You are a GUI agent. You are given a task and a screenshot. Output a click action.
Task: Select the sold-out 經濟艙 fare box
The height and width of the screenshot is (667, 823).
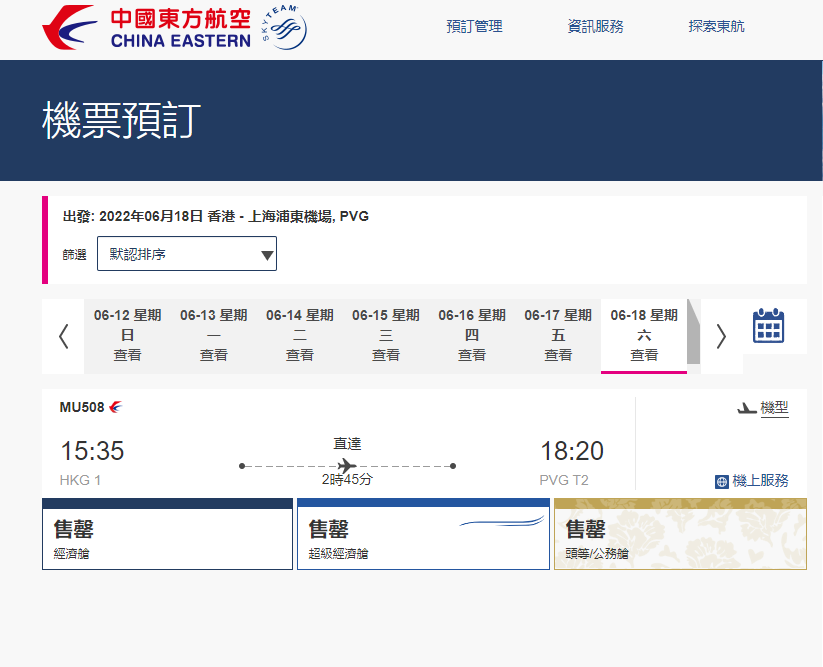[167, 535]
